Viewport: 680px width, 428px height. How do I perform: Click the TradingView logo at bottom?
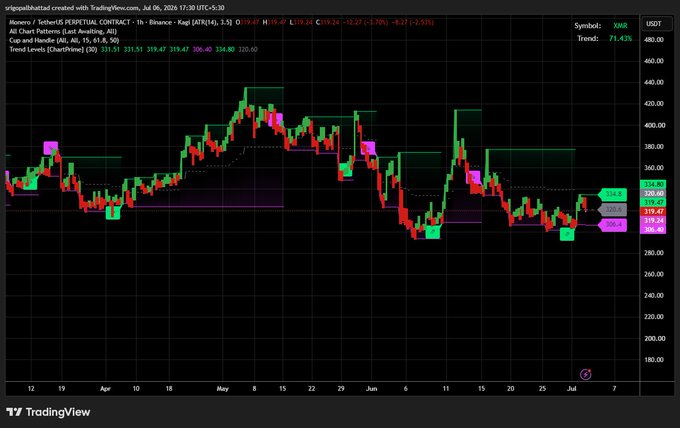pyautogui.click(x=48, y=412)
